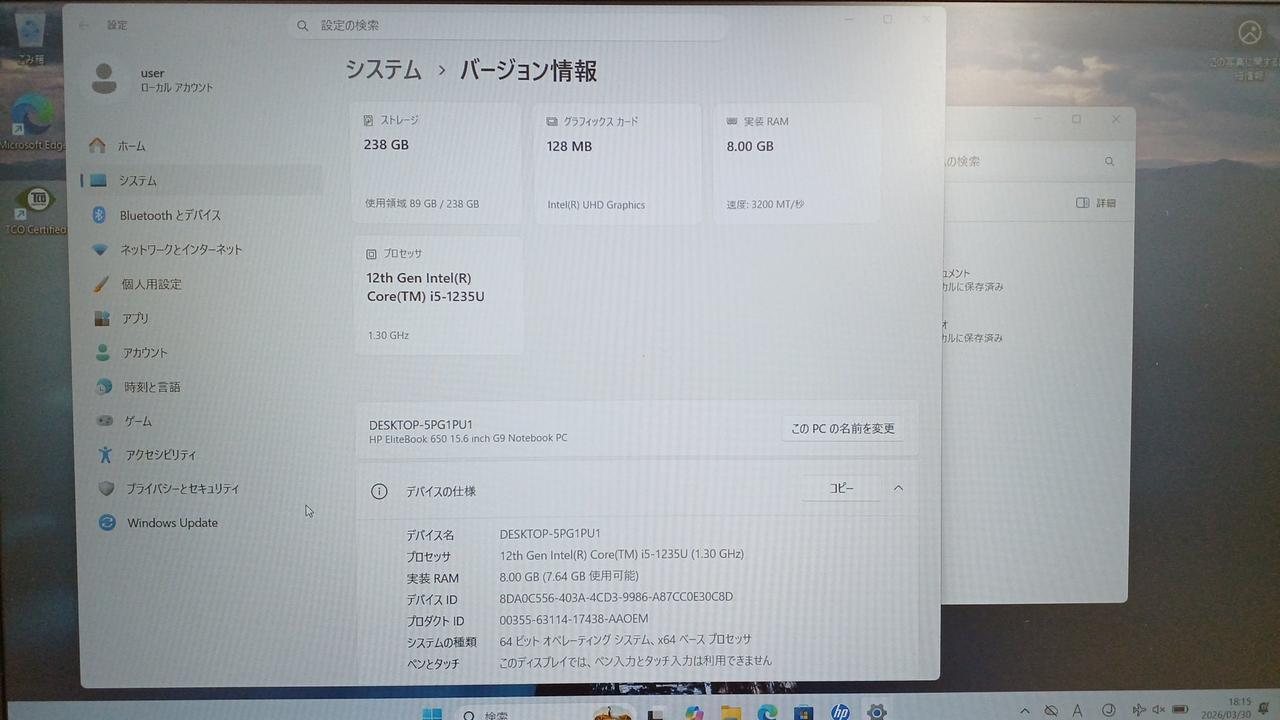The image size is (1280, 720).
Task: Open Windows Update page
Action: [171, 523]
